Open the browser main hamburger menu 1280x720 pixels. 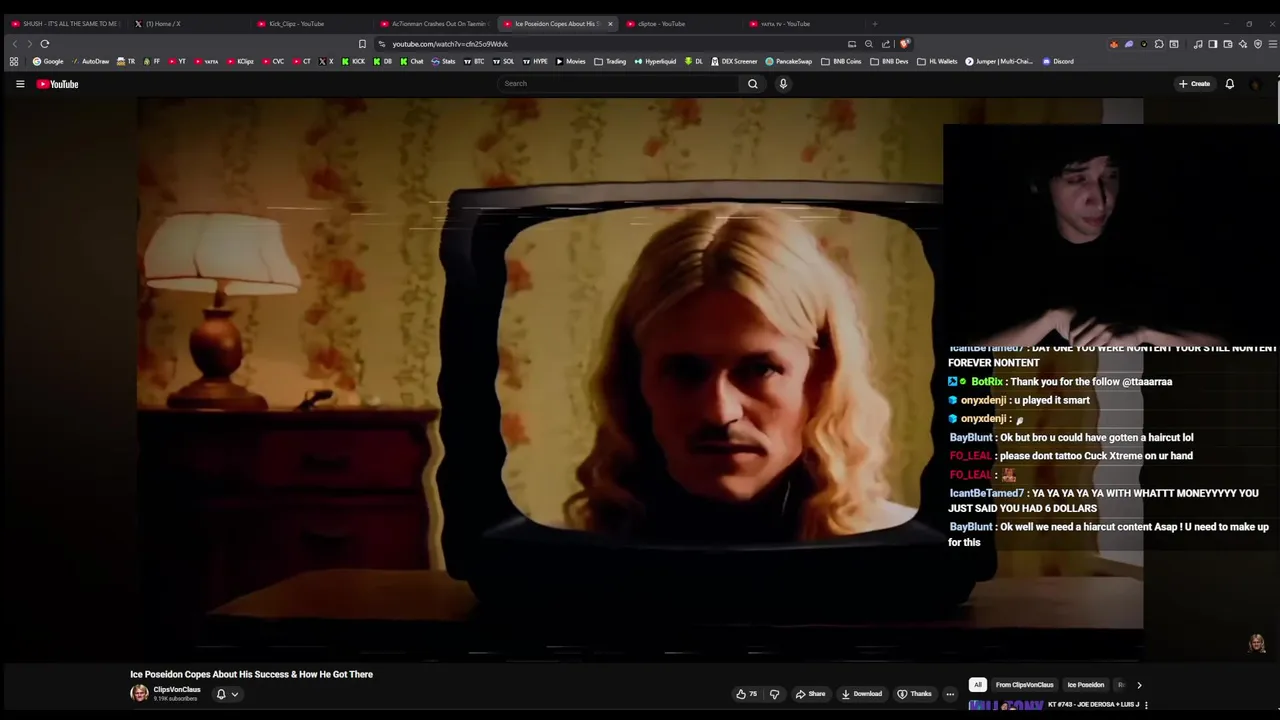(1273, 44)
